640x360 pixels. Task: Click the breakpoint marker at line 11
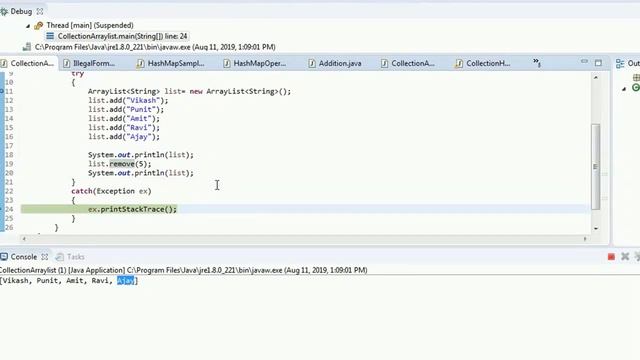click(x=2, y=91)
